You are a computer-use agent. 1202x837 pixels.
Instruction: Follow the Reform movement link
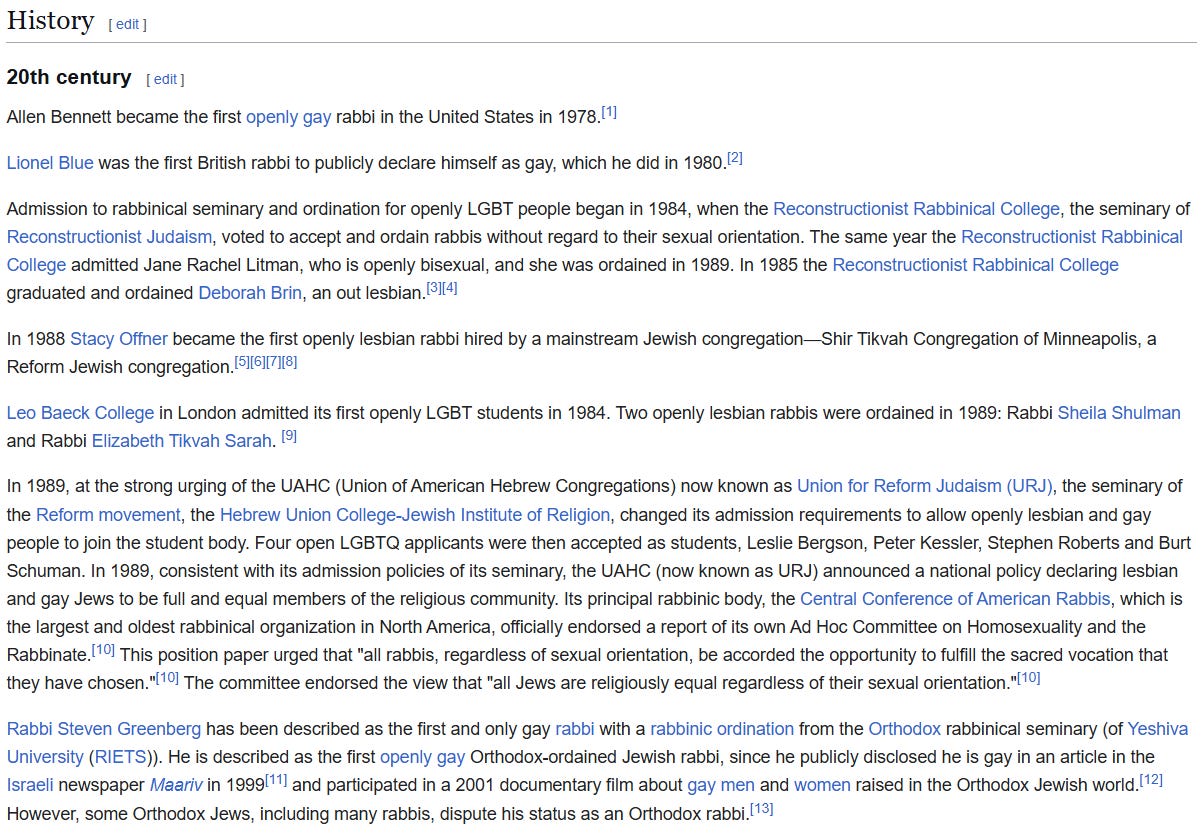point(109,515)
